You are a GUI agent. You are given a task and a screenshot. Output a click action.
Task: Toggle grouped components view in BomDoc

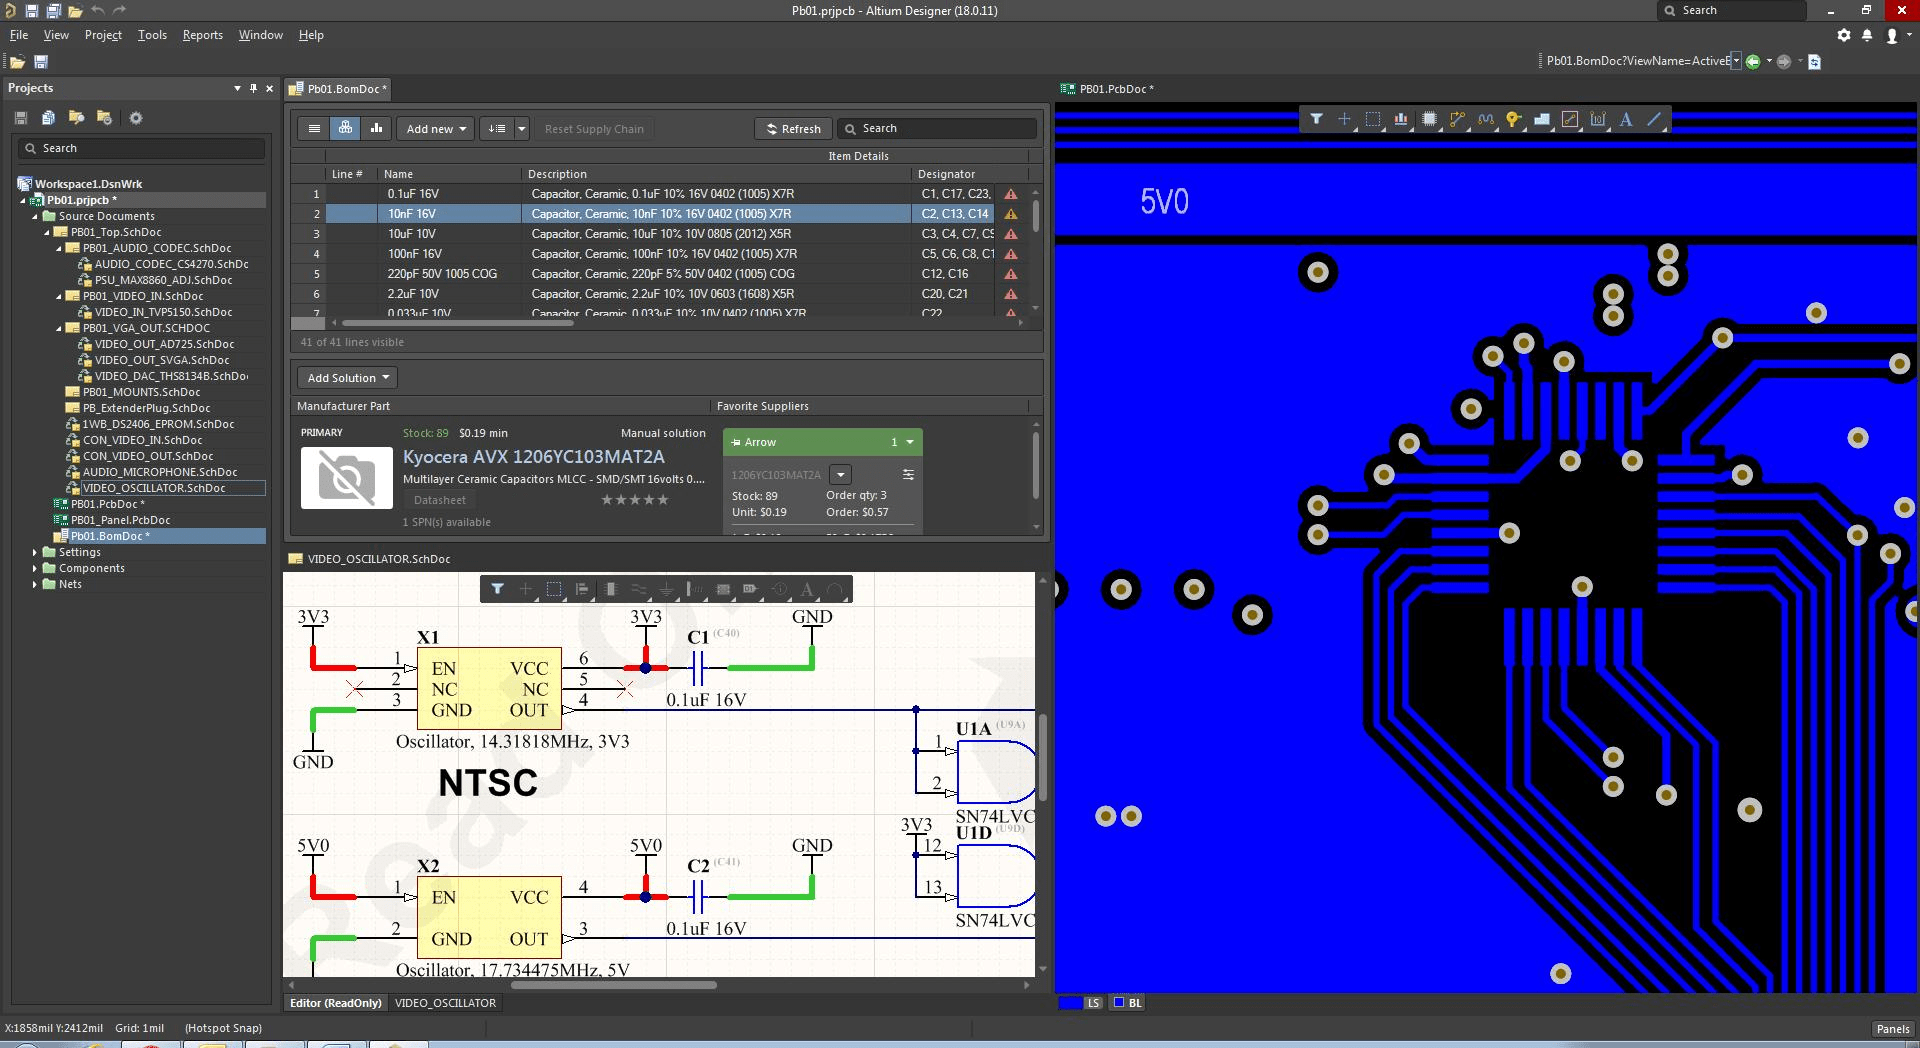pyautogui.click(x=345, y=128)
